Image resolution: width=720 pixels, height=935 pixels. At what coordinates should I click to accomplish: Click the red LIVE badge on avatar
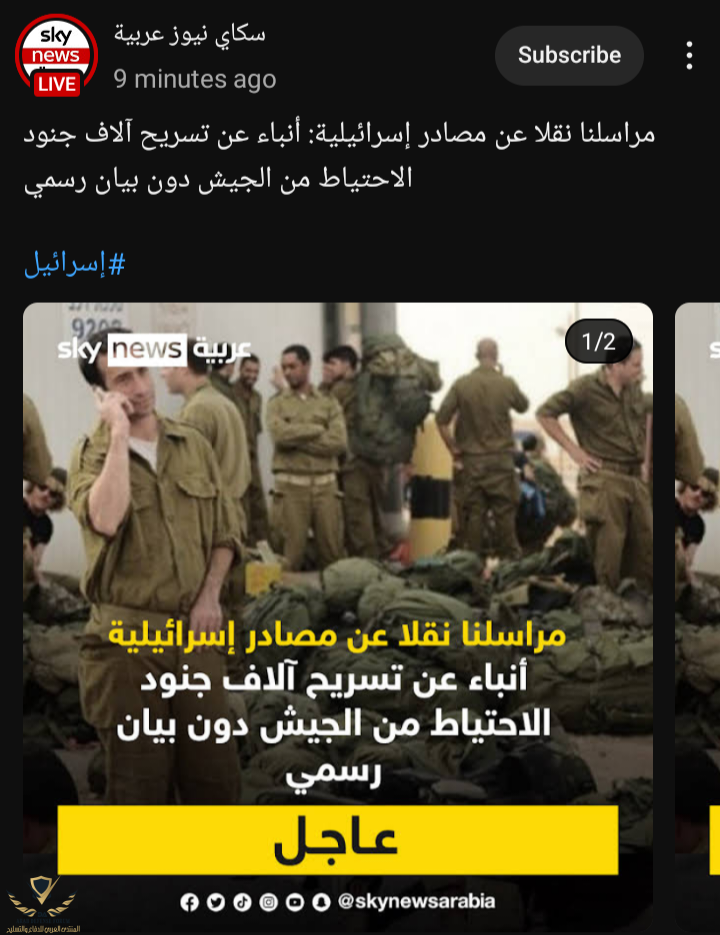(57, 84)
